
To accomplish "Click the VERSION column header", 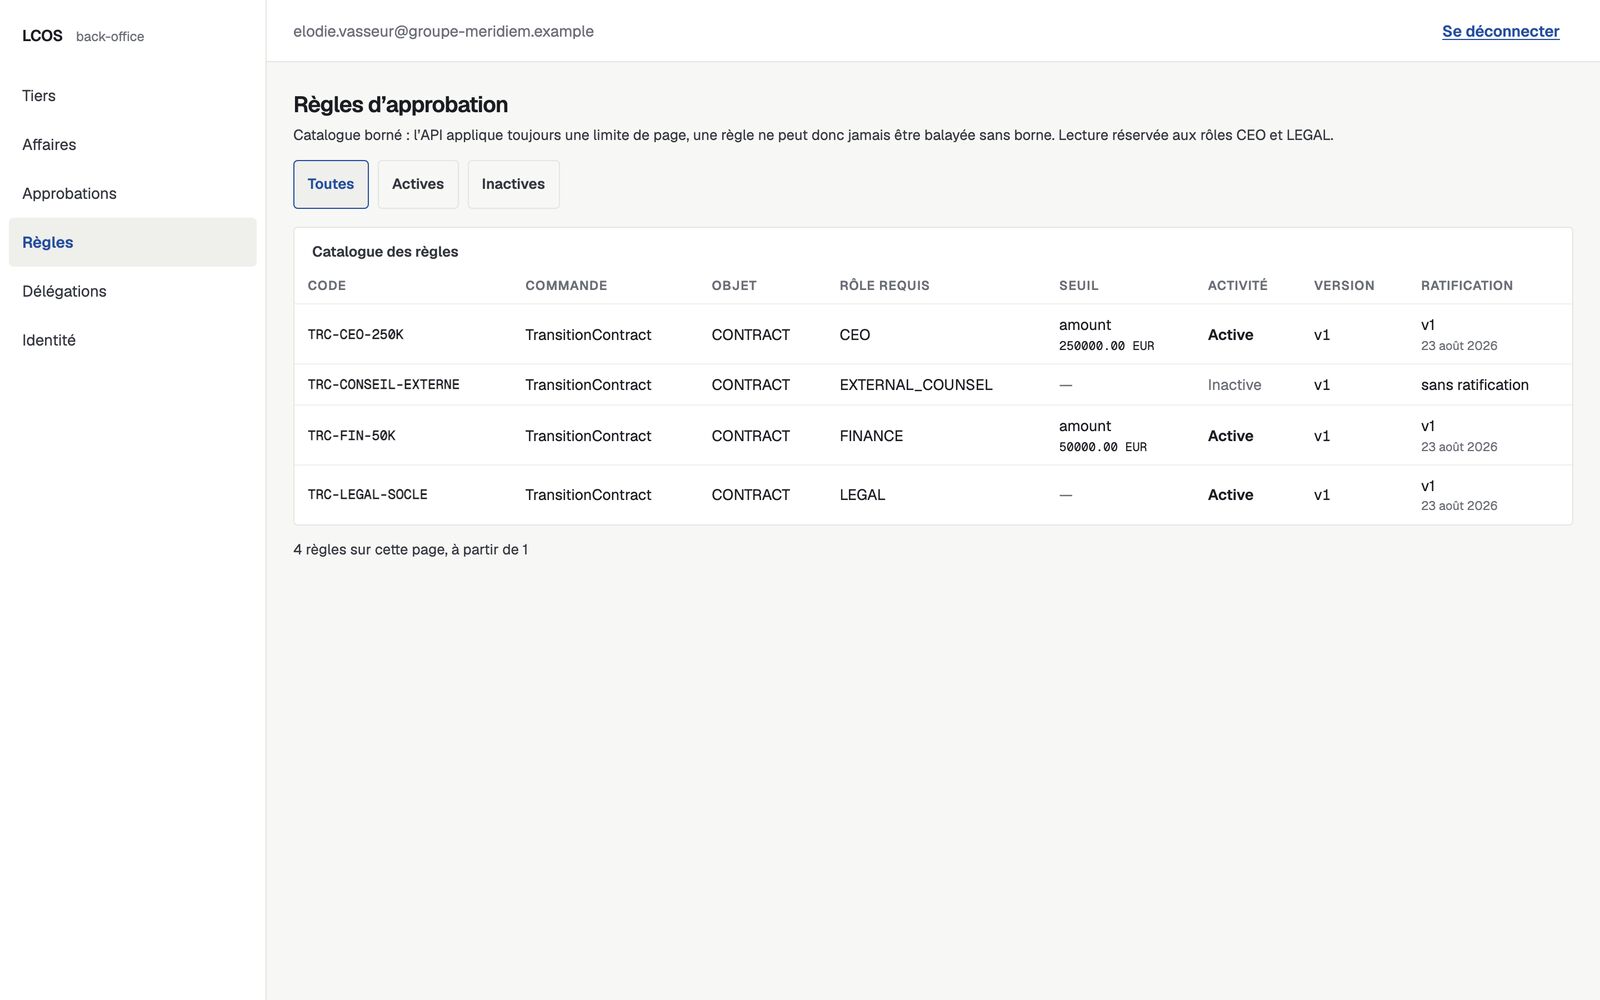I will pyautogui.click(x=1344, y=286).
